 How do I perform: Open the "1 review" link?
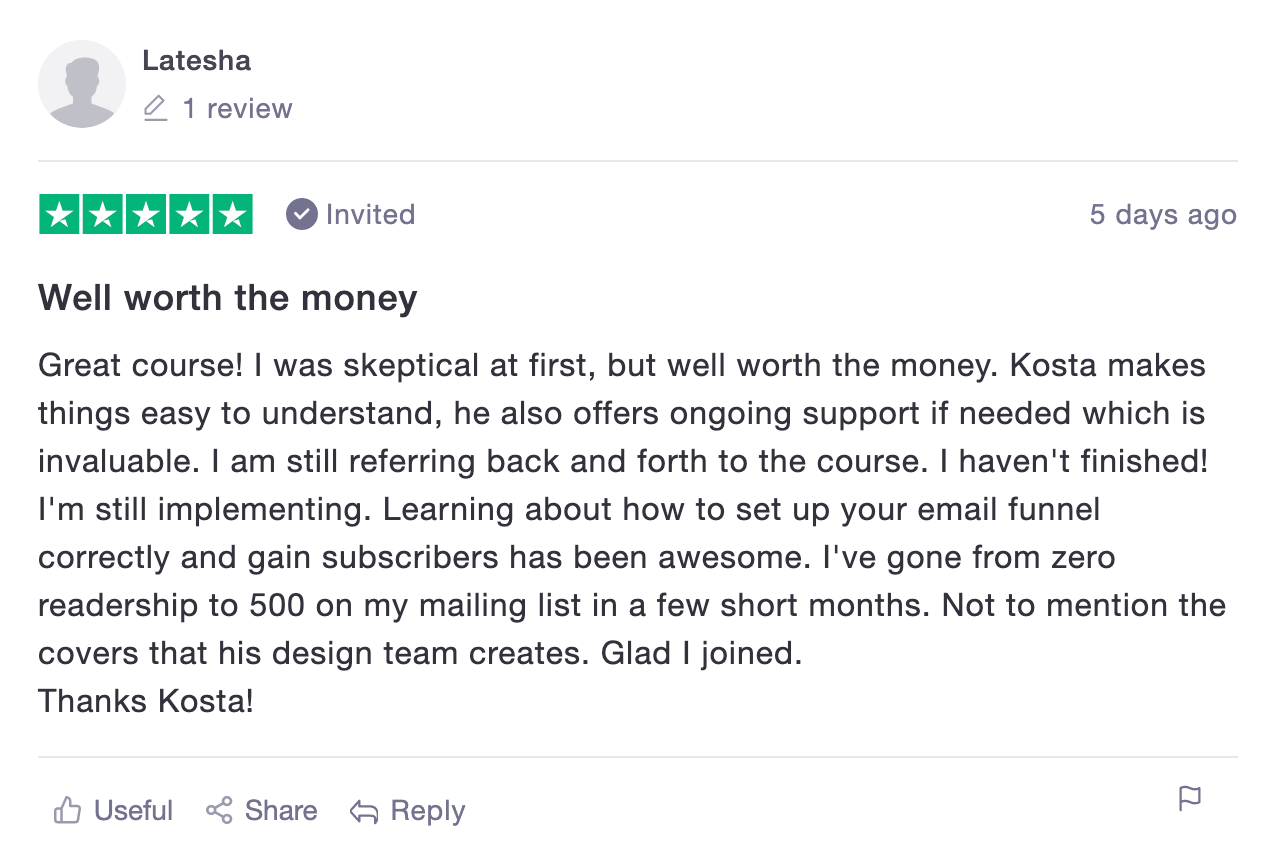237,108
